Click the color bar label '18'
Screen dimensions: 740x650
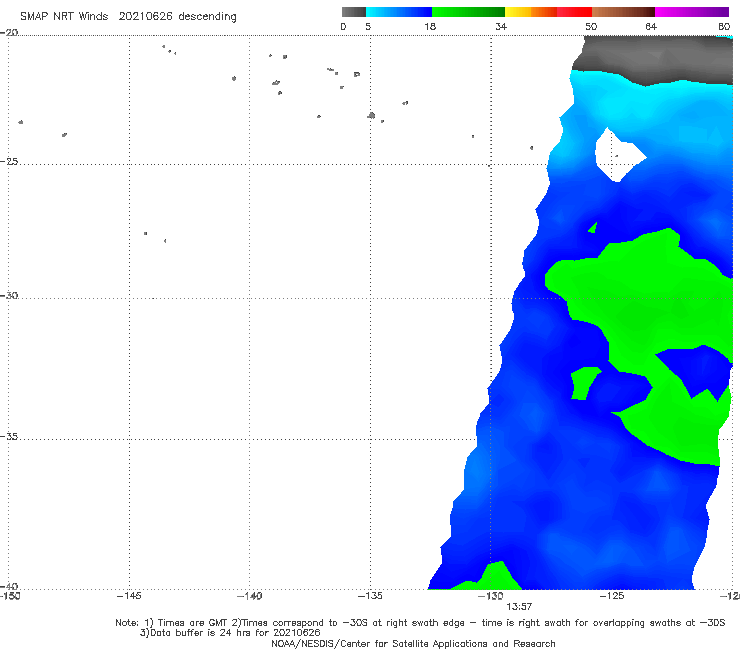pos(430,26)
